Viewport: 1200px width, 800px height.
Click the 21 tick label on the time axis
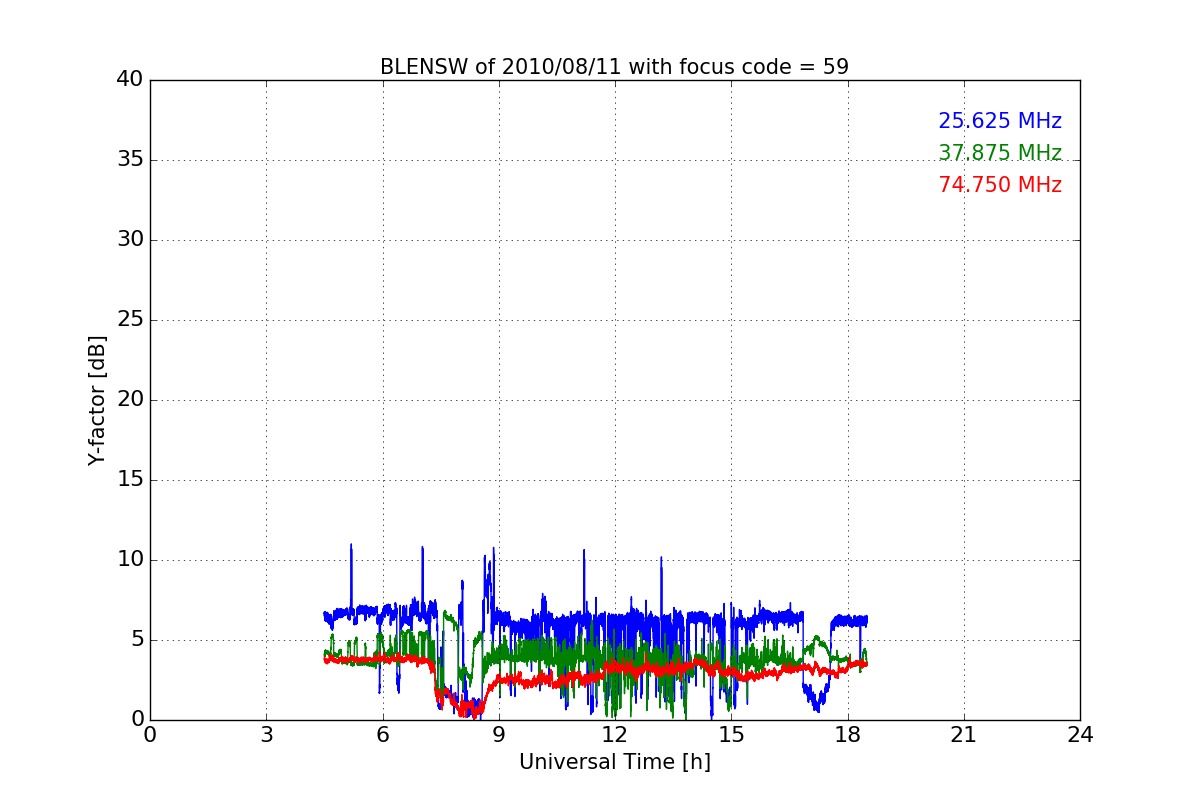[964, 735]
